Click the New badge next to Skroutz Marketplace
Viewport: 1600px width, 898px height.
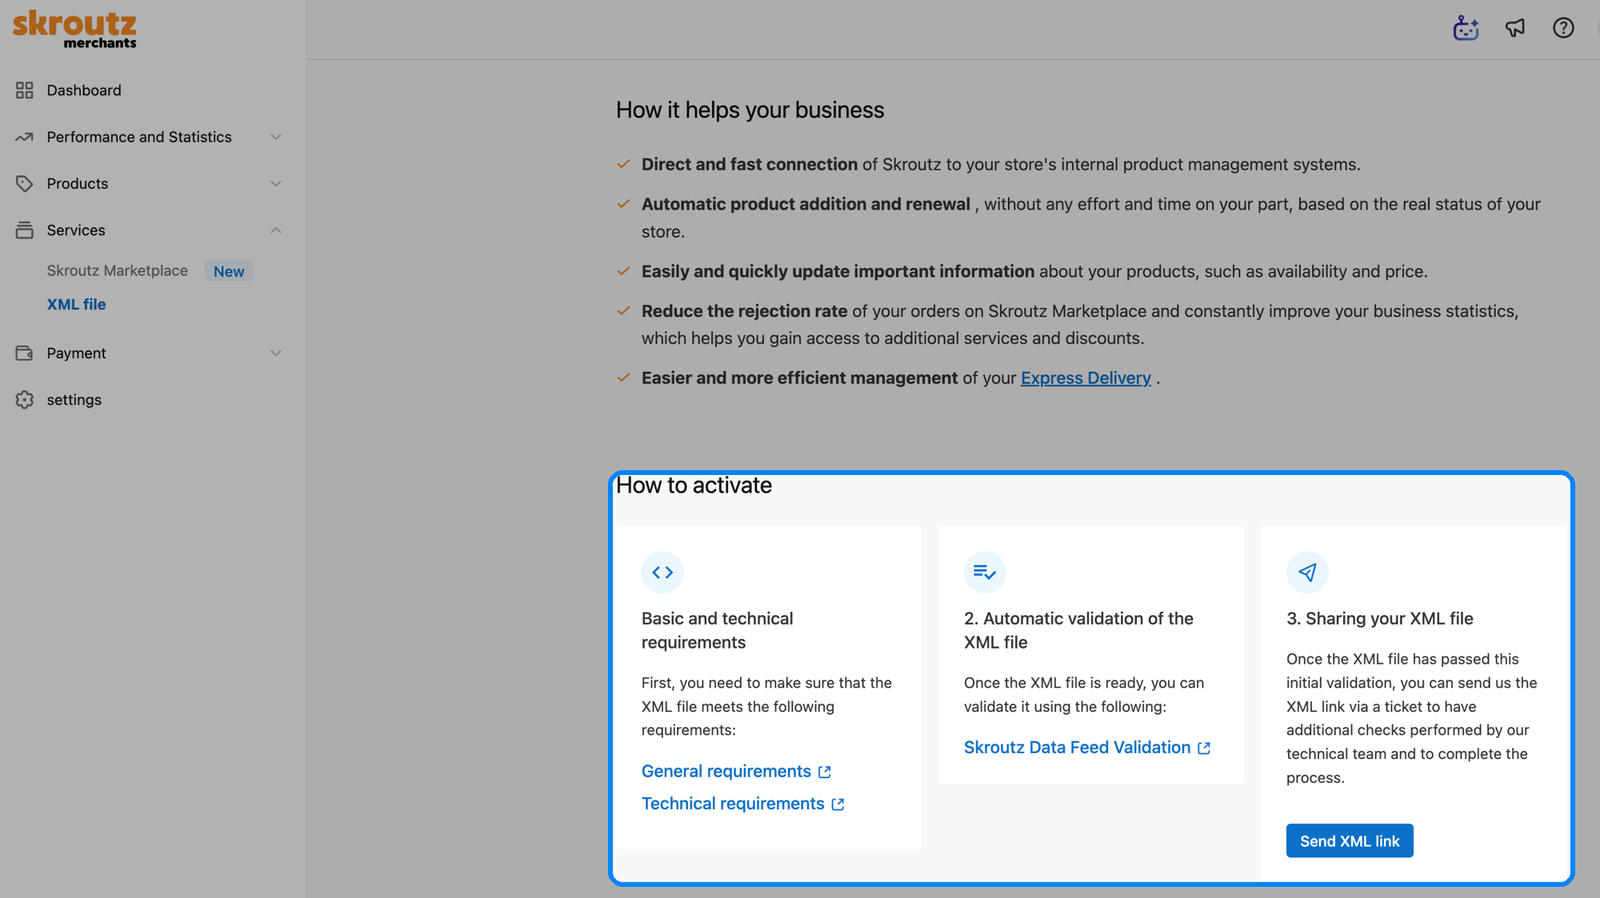click(229, 271)
